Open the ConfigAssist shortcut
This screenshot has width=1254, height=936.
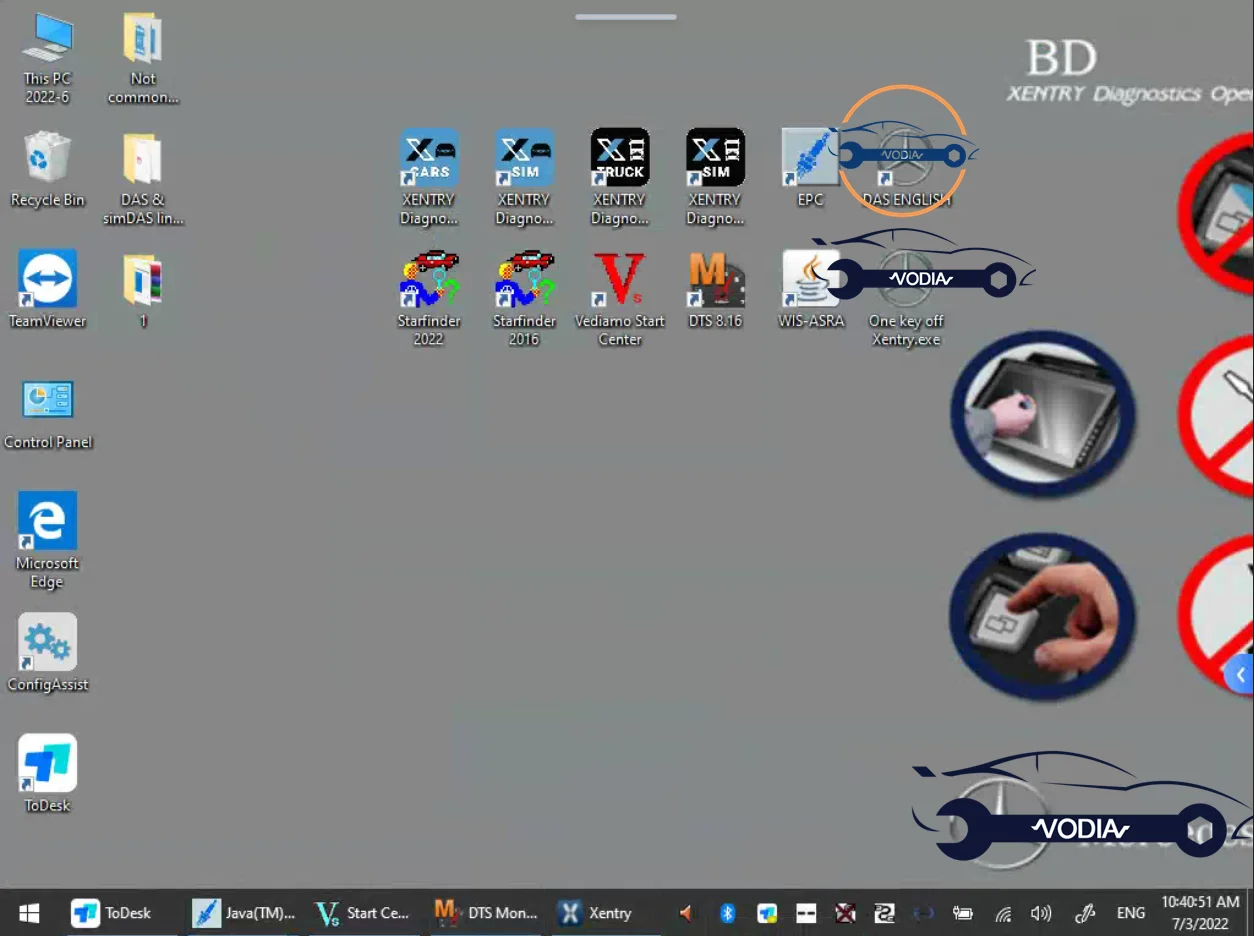click(x=47, y=653)
